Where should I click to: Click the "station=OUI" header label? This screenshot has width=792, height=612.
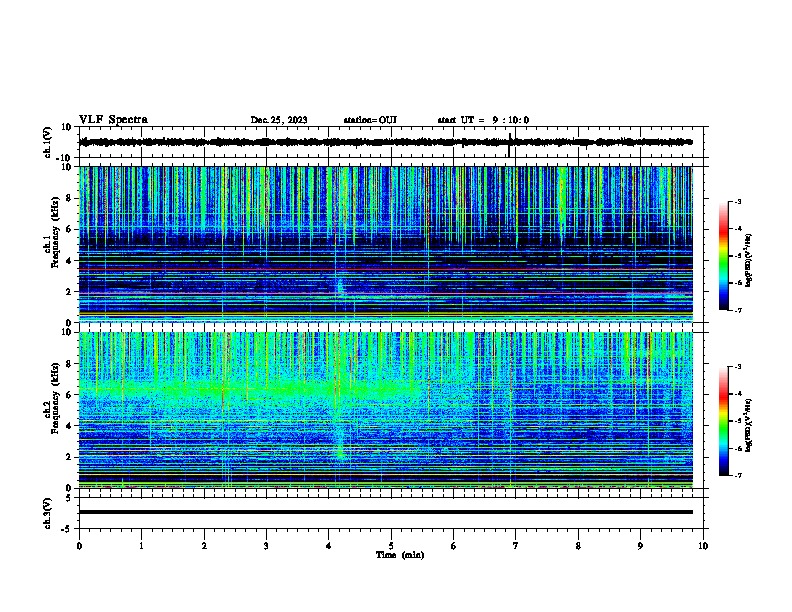tap(370, 120)
